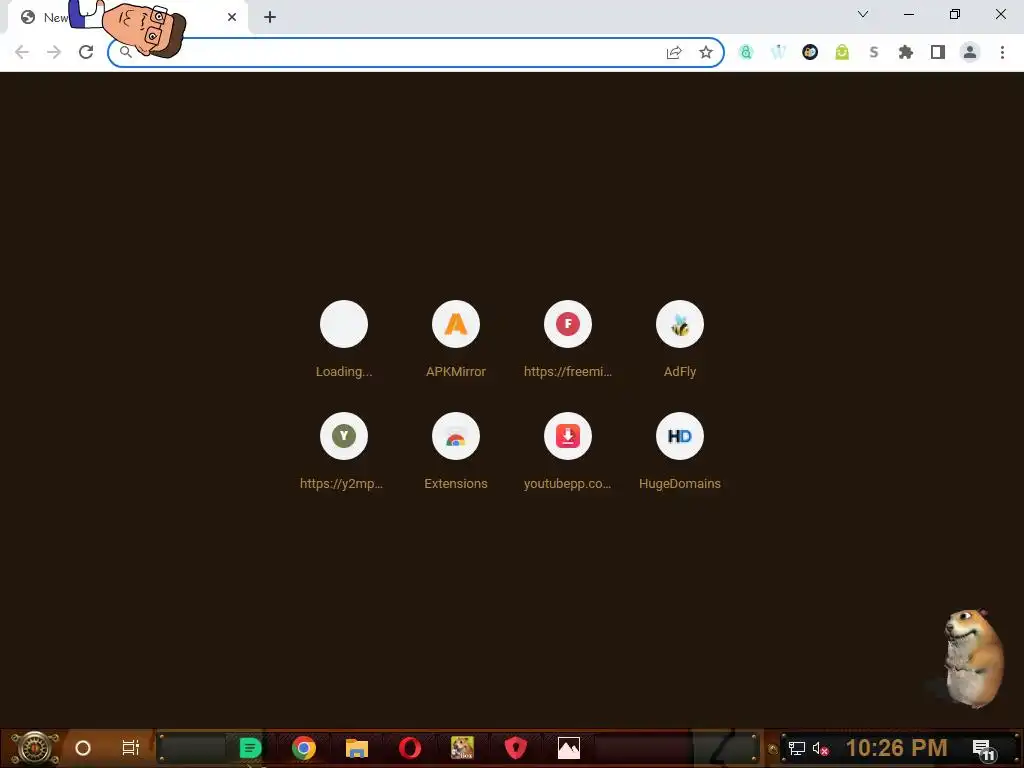Toggle the browser side panel
1024x768 pixels.
click(938, 52)
